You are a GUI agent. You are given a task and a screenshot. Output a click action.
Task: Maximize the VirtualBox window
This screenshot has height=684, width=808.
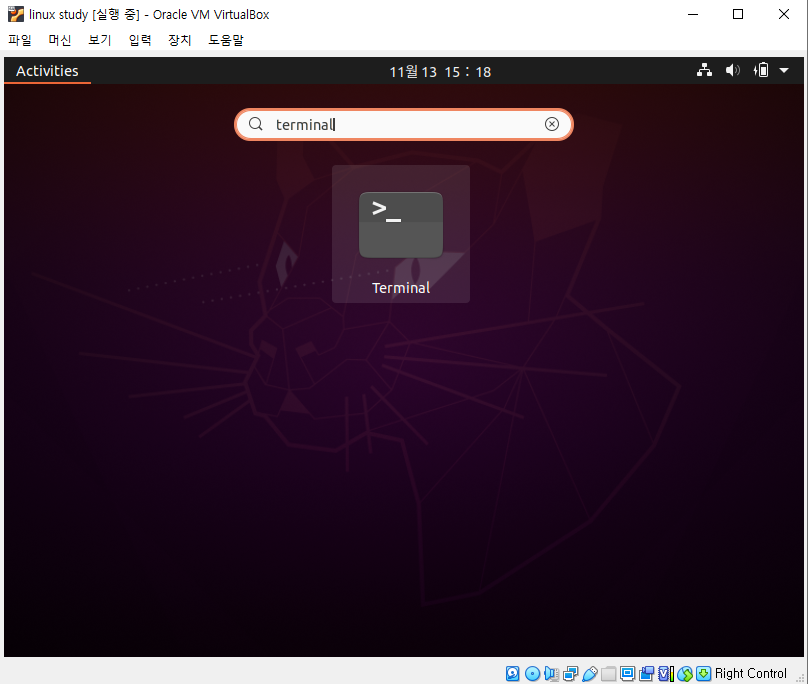click(738, 14)
